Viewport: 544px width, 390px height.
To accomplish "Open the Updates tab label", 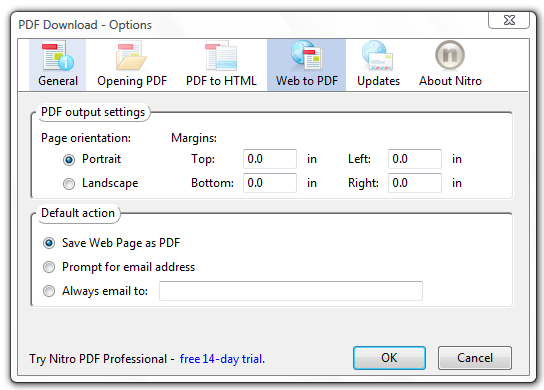I will (378, 81).
